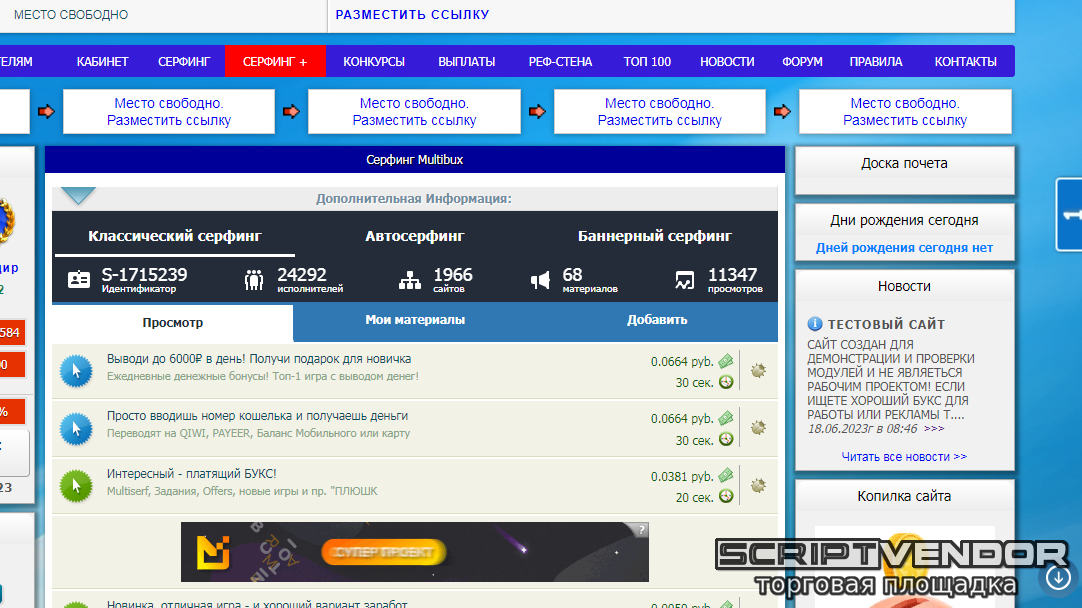Image resolution: width=1082 pixels, height=608 pixels.
Task: Click green cursor icon for 'Интересный - платящий БУКС'
Action: click(x=76, y=486)
